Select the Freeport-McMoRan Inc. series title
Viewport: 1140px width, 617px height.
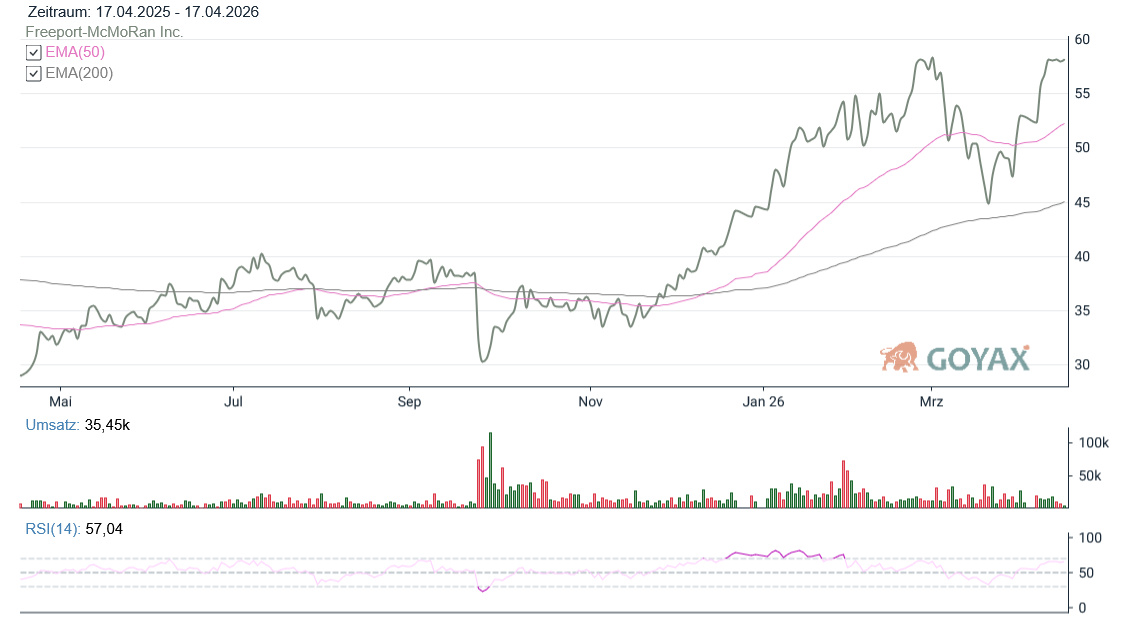point(104,32)
